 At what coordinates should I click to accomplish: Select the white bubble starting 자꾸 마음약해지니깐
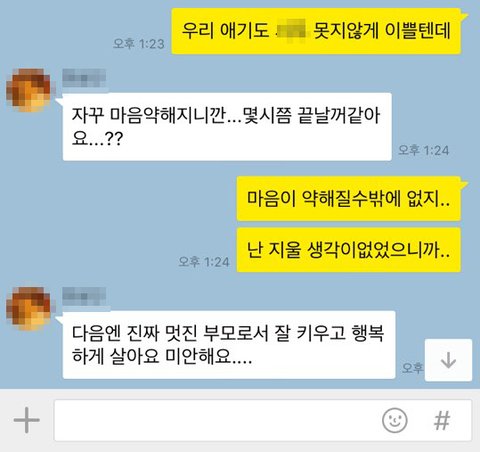click(x=227, y=127)
